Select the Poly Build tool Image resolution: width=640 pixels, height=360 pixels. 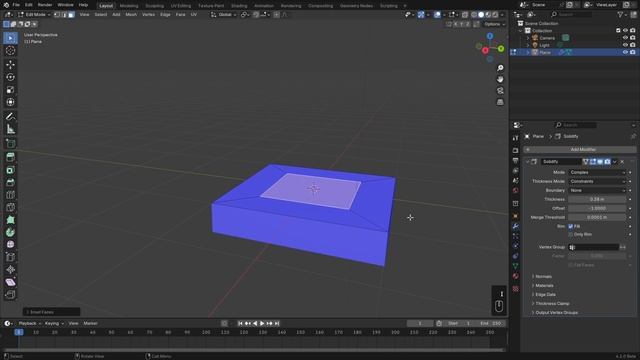click(x=10, y=220)
